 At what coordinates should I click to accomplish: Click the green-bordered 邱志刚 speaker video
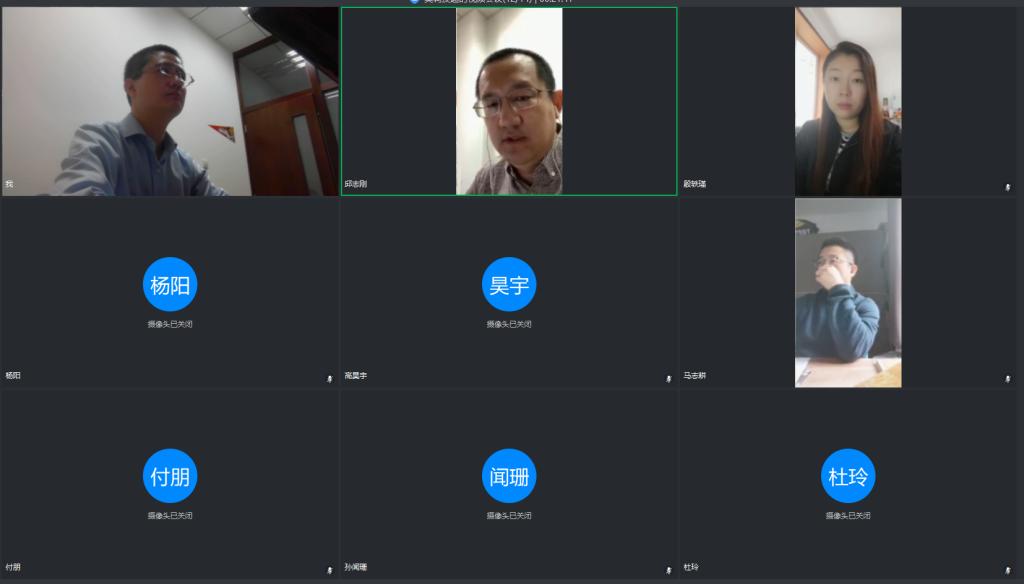(x=509, y=101)
